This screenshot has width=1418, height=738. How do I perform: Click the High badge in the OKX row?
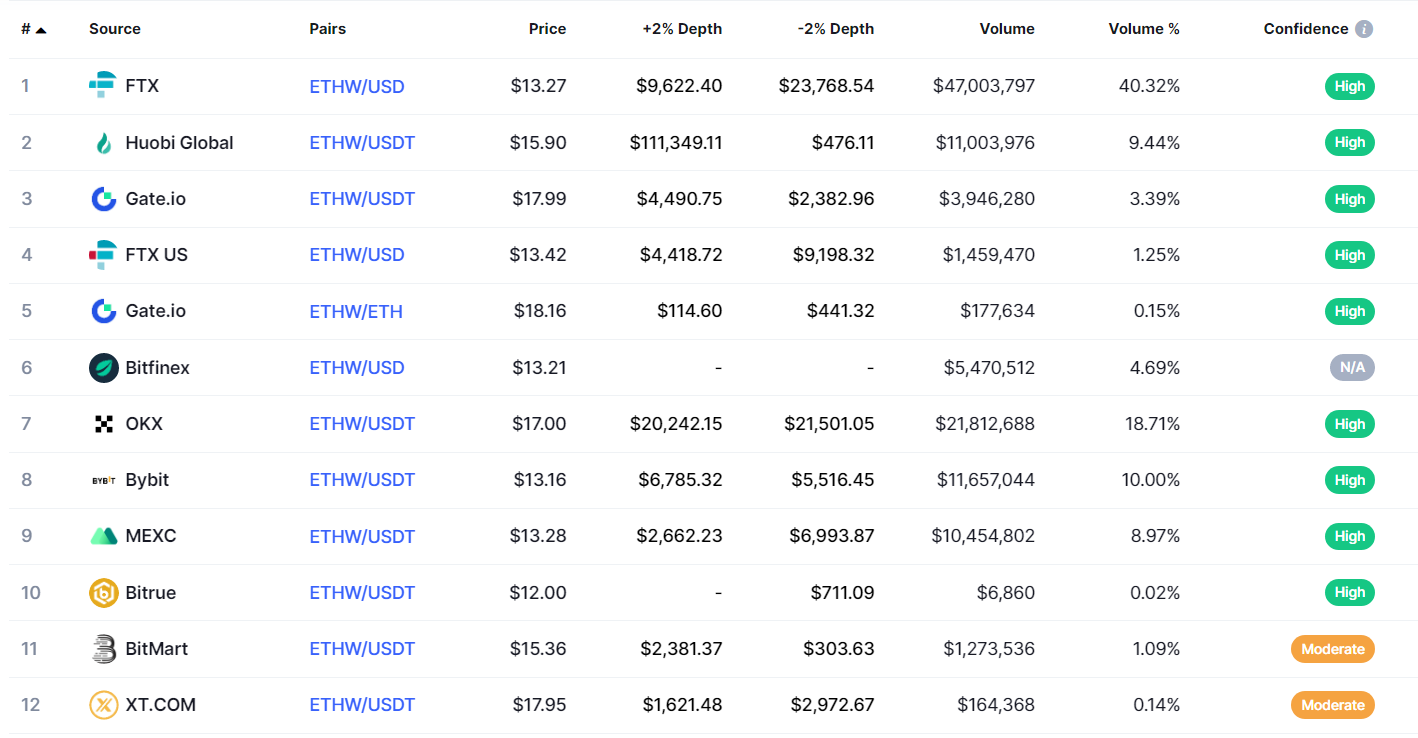[x=1350, y=424]
